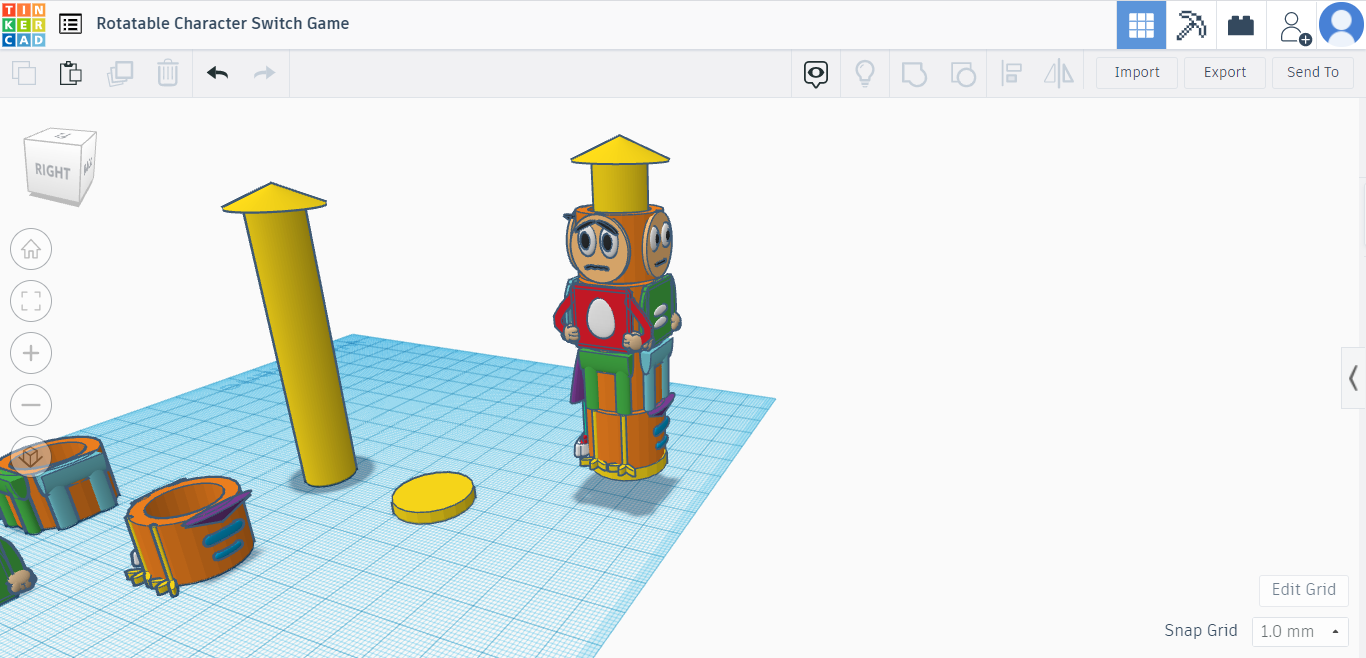Click the Show all lightbulb icon

pyautogui.click(x=865, y=73)
